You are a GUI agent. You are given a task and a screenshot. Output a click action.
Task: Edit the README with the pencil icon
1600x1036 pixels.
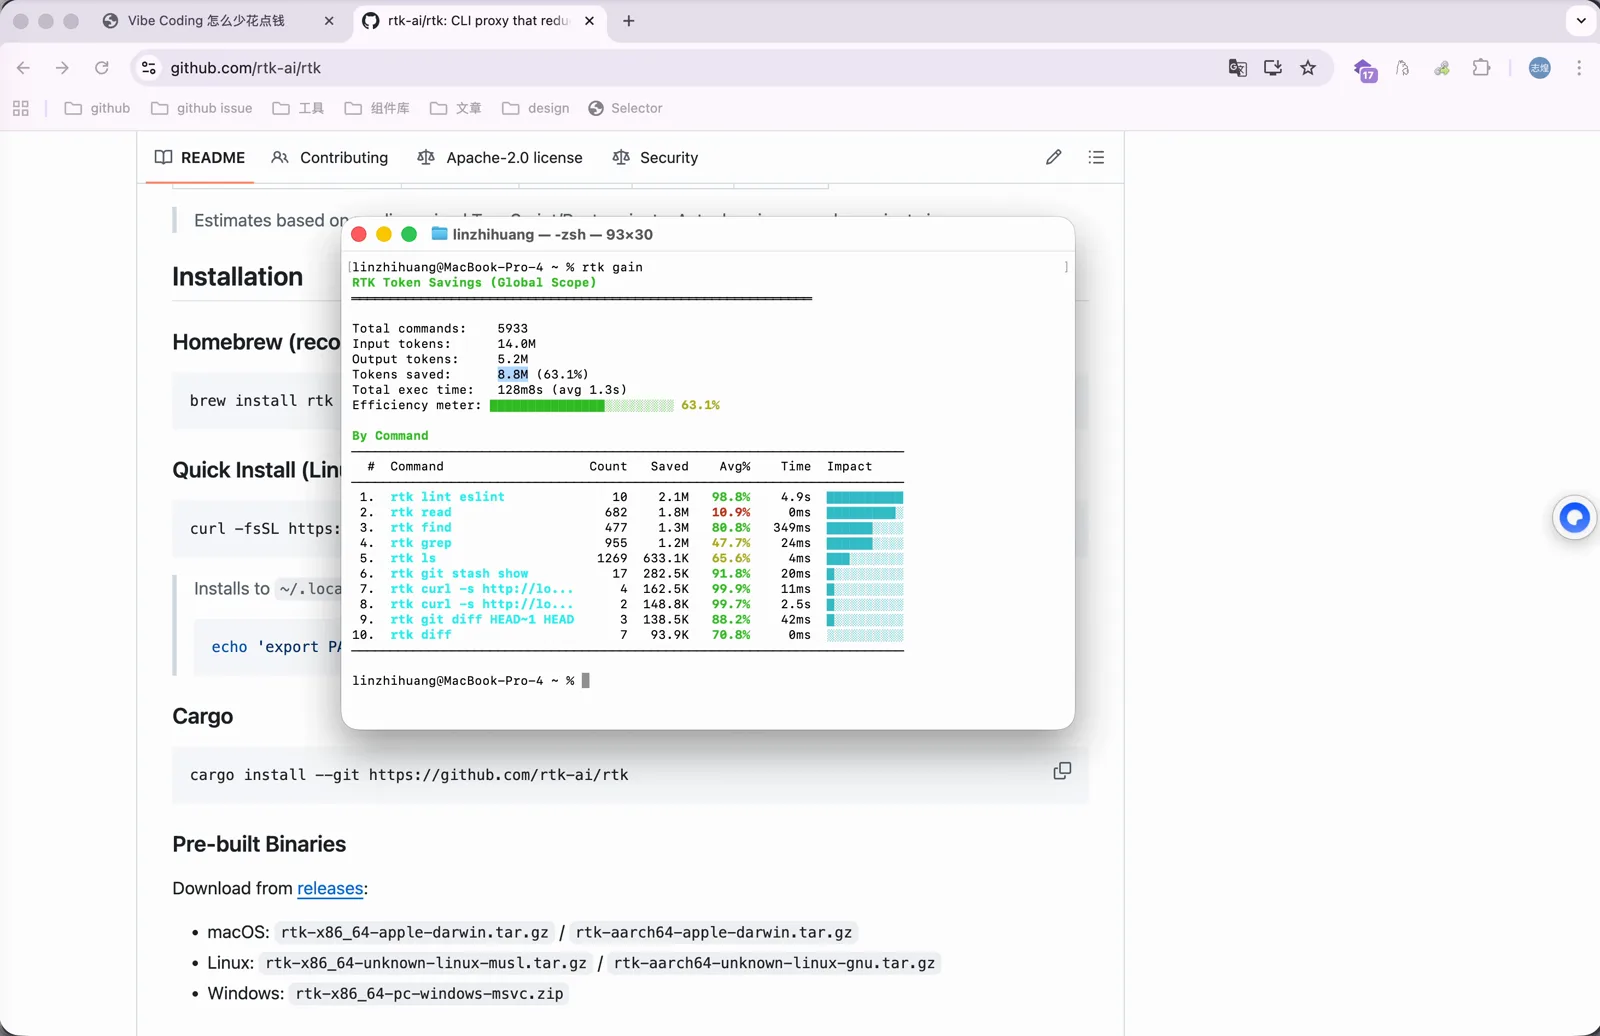point(1053,157)
